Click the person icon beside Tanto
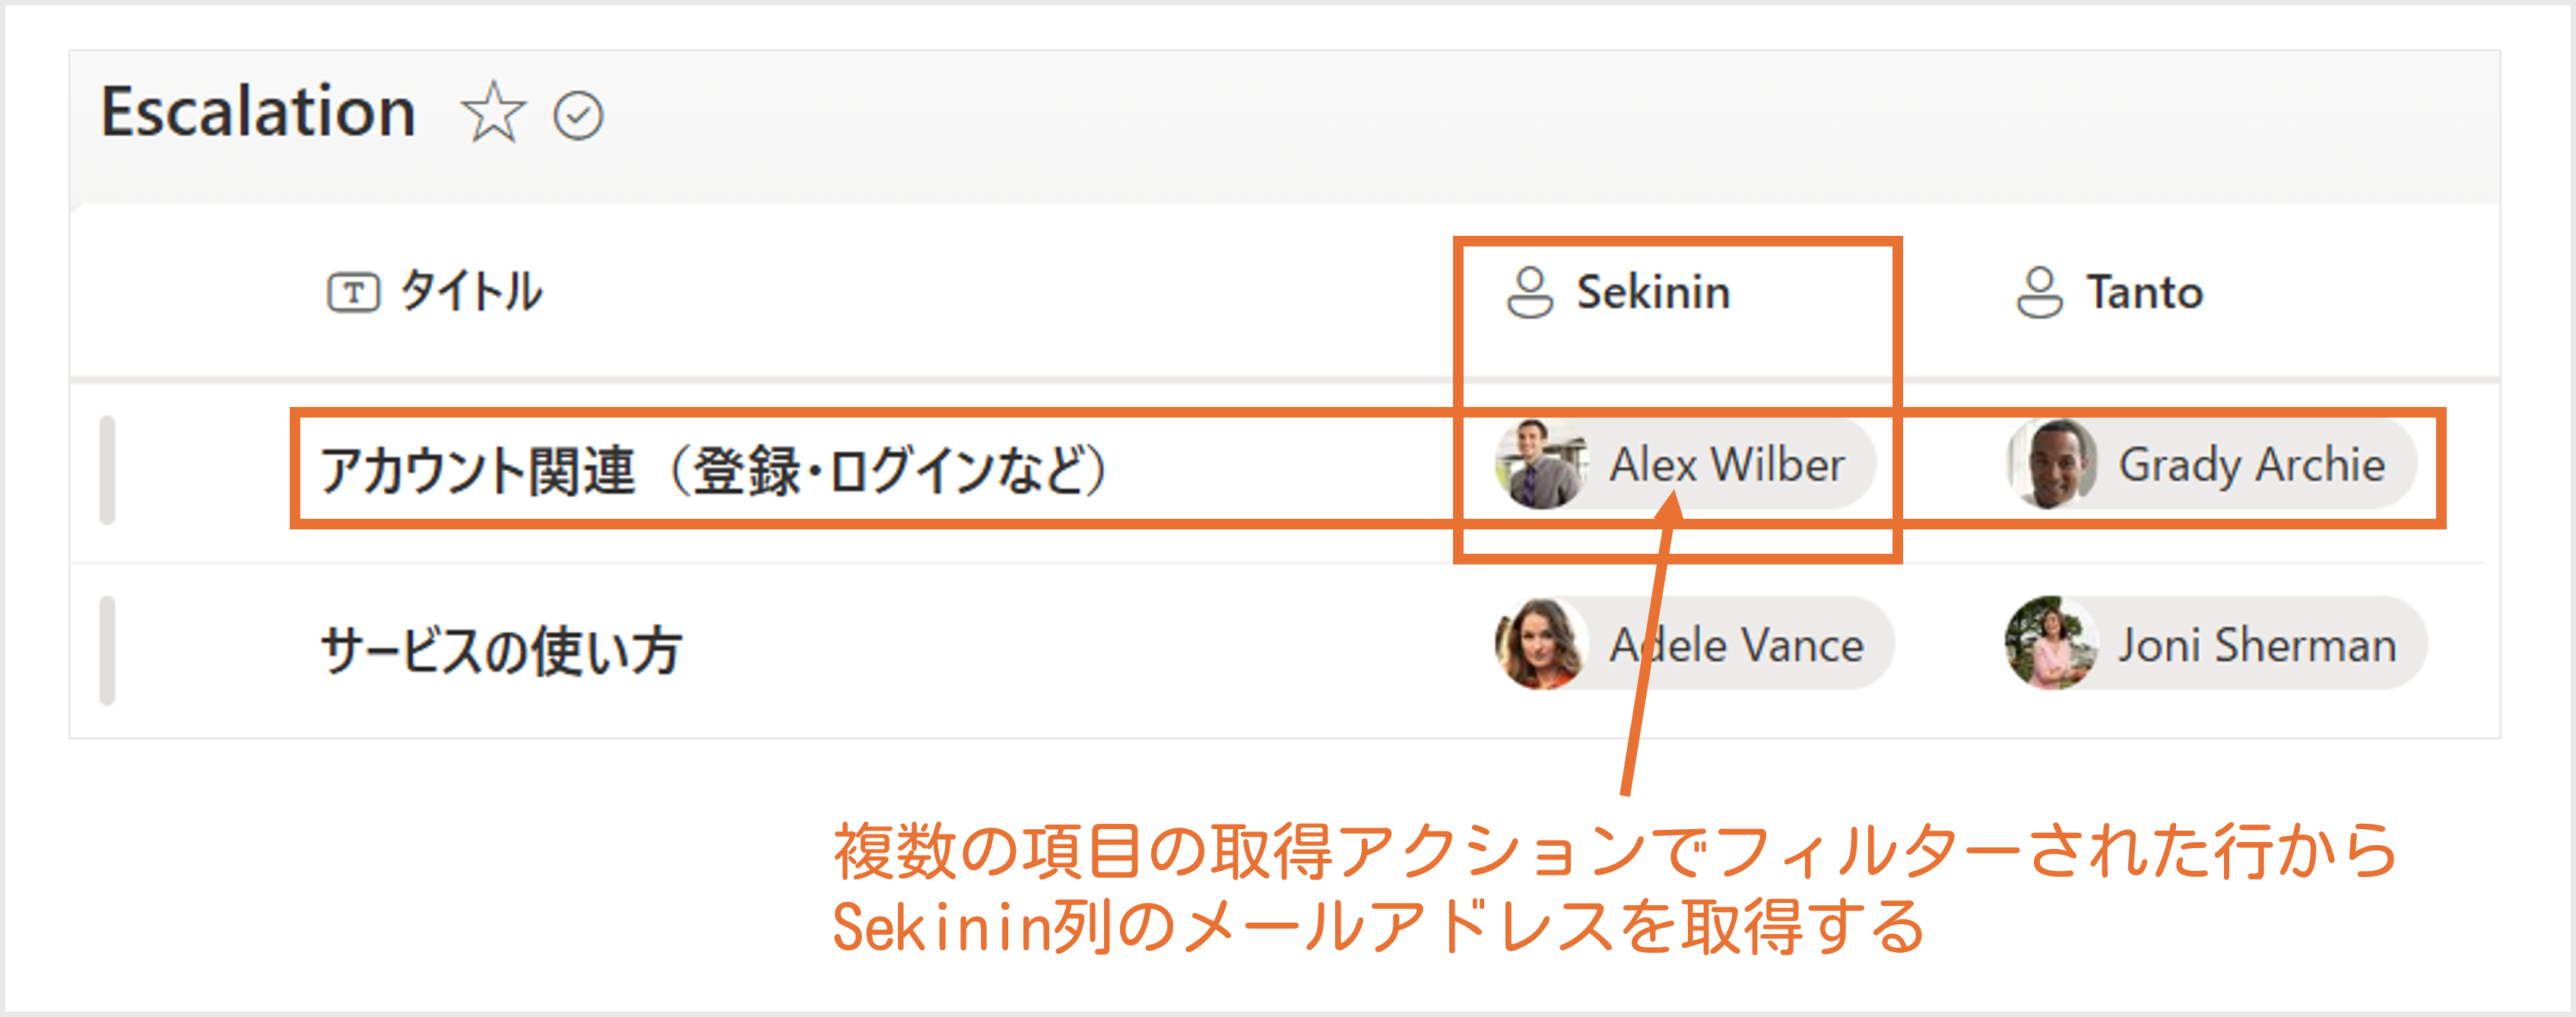2576x1017 pixels. pos(2039,292)
